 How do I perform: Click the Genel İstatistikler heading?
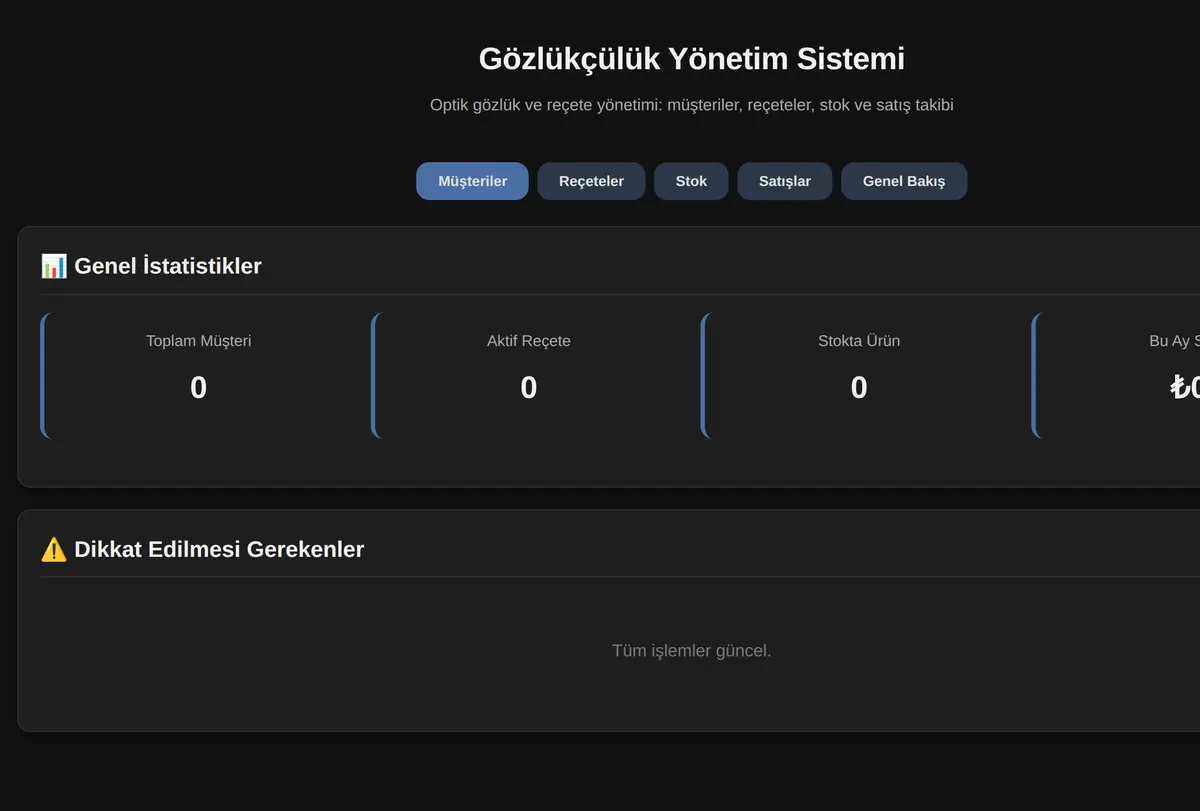pos(168,266)
